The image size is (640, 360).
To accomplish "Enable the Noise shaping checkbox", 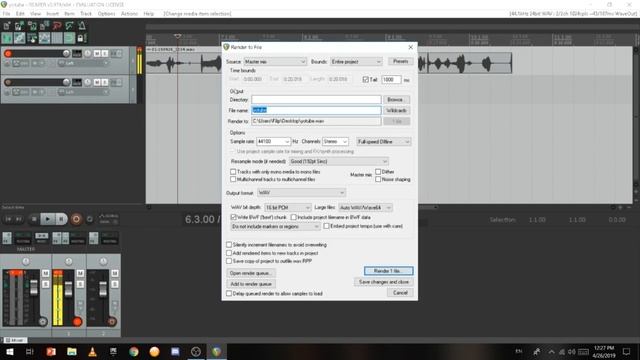I will [378, 179].
